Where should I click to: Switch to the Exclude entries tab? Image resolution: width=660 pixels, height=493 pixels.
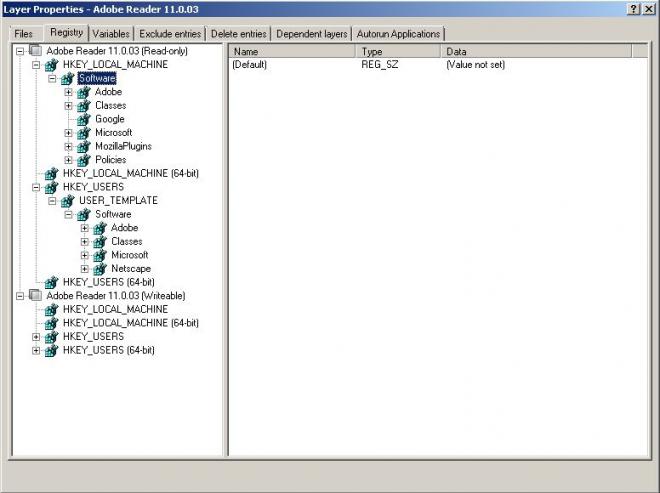(x=170, y=34)
